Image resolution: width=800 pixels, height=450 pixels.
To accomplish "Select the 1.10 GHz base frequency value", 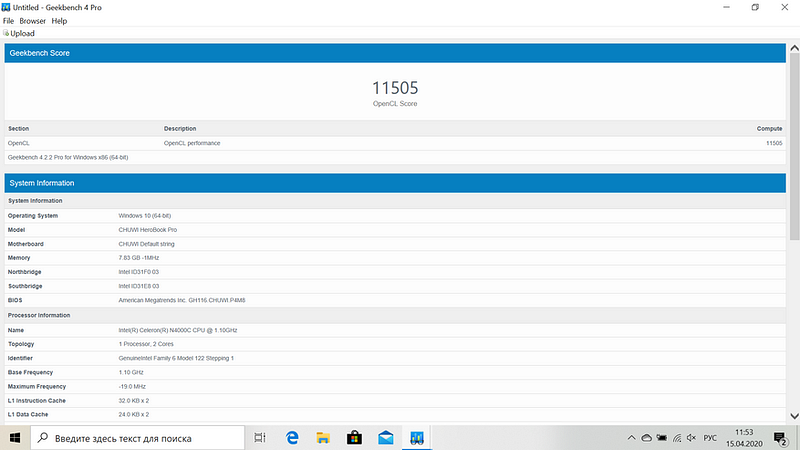I will pyautogui.click(x=131, y=372).
